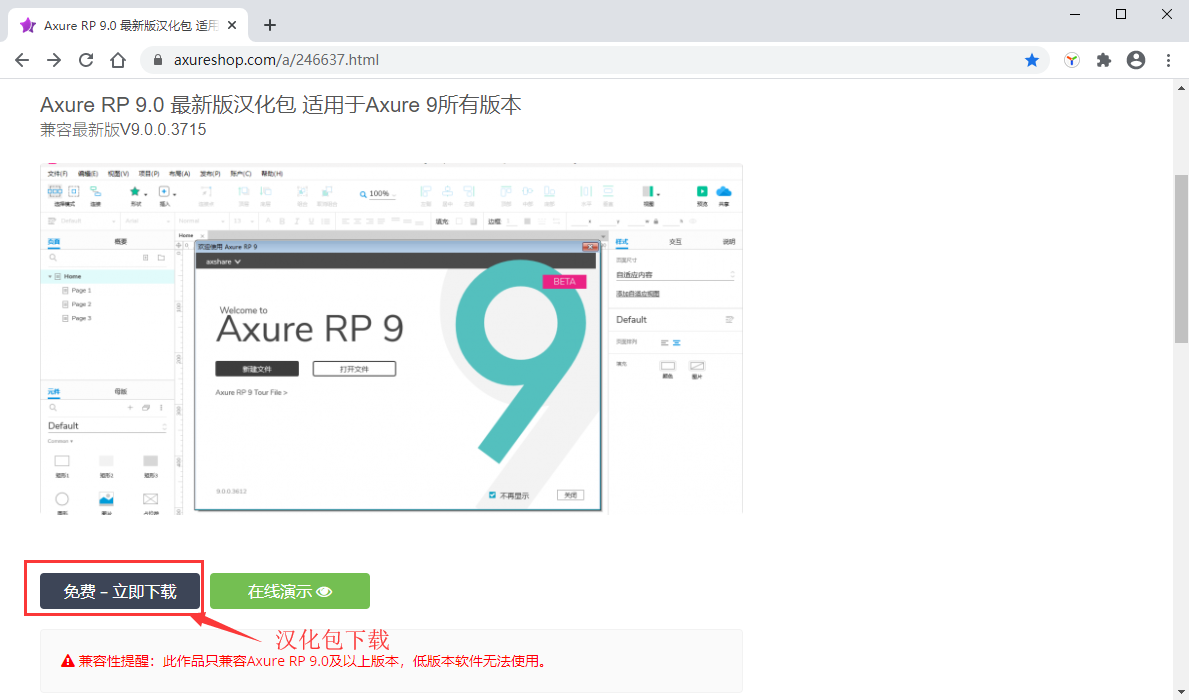1189x700 pixels.
Task: Select the 选择模式 tool in Axure's toolbar
Action: click(x=55, y=193)
